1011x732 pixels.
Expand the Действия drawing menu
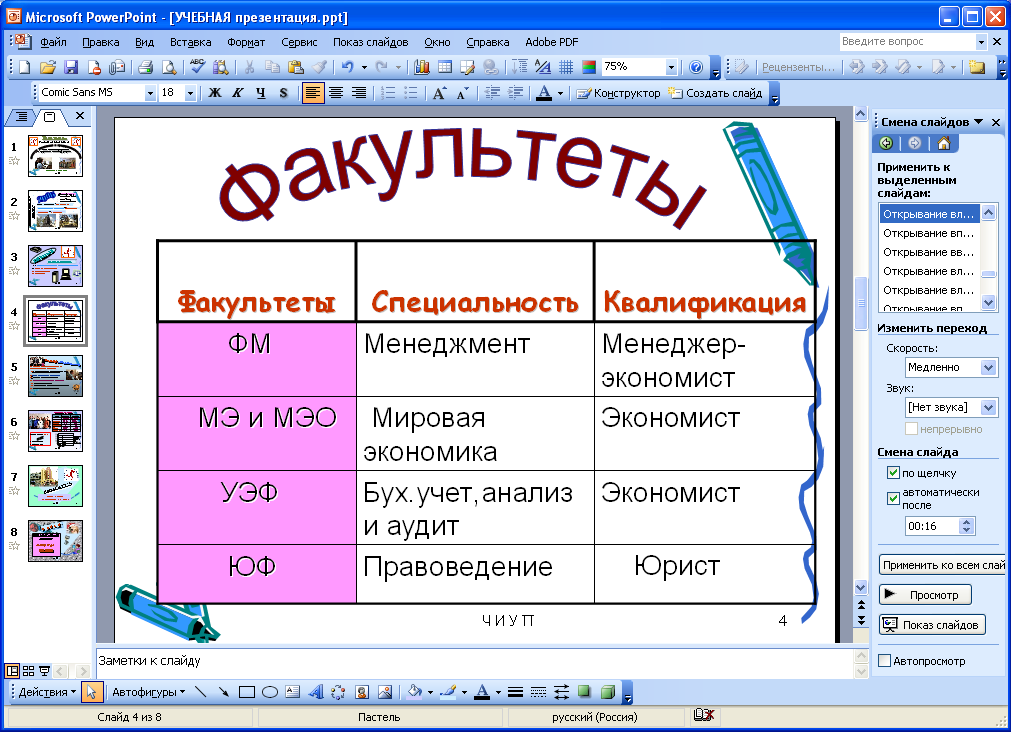click(x=47, y=692)
